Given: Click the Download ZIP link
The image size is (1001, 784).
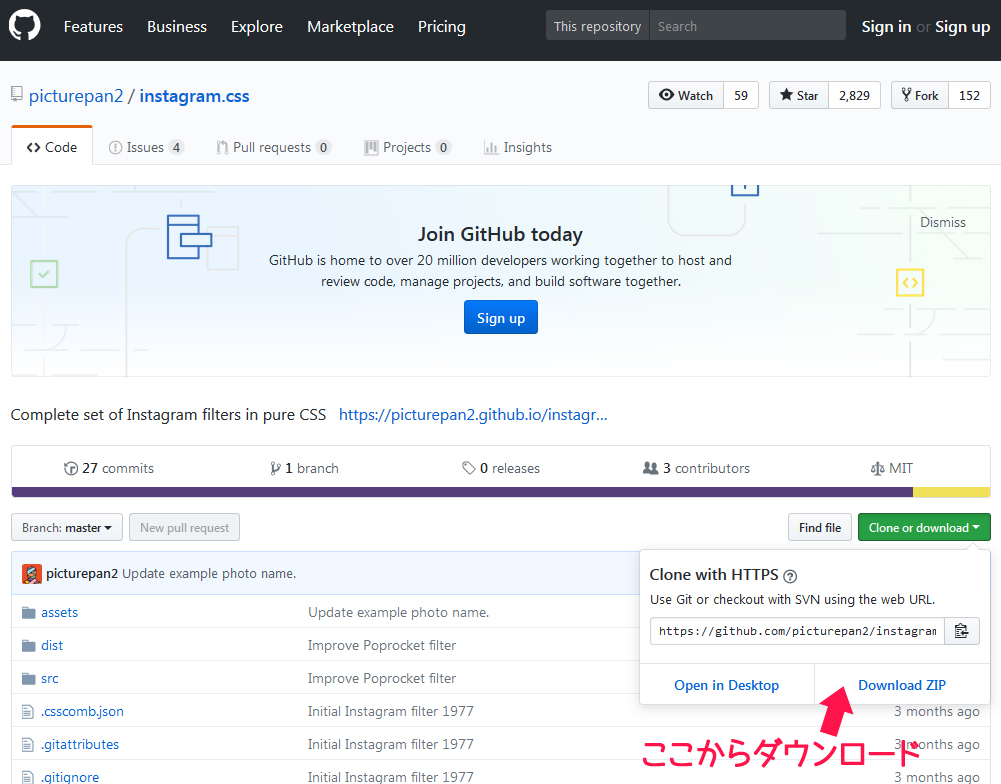Looking at the screenshot, I should point(901,685).
